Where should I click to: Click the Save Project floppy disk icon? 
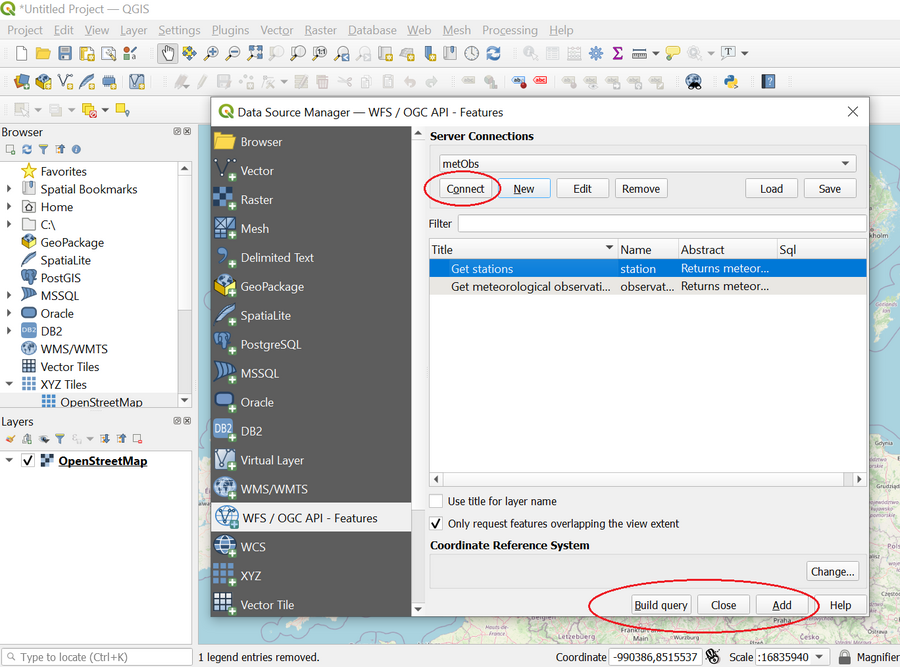tap(65, 53)
